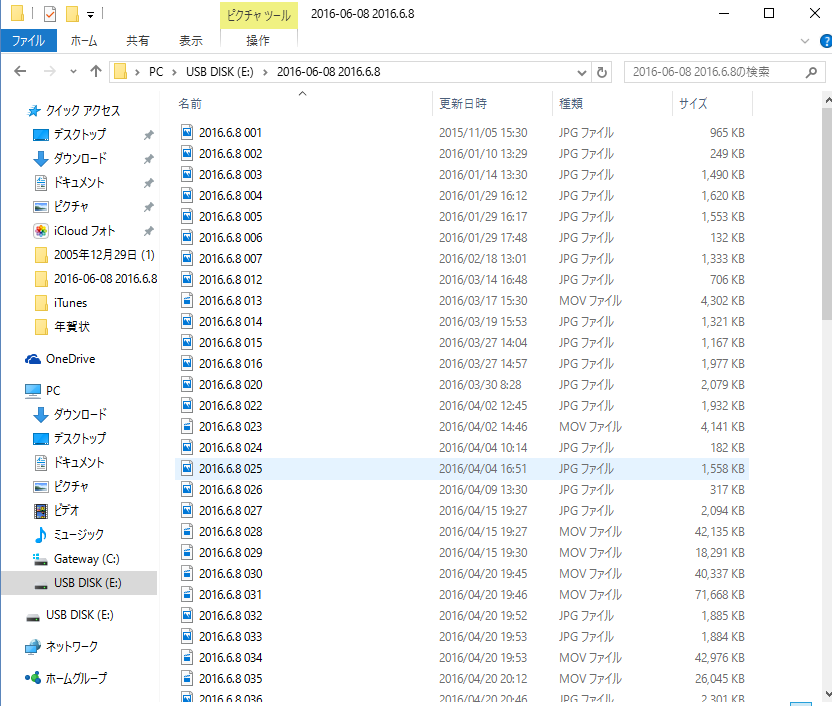
Task: Open the 操作 picture tools tab
Action: (x=258, y=41)
